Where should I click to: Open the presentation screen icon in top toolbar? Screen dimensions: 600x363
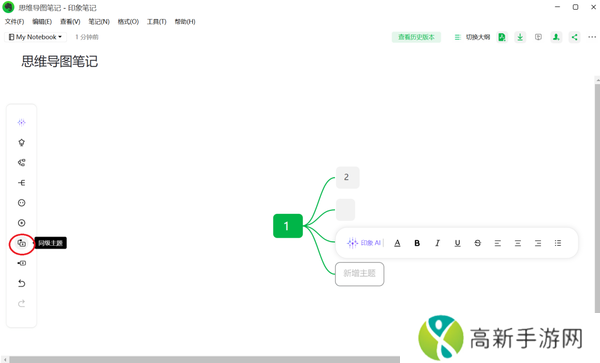538,37
